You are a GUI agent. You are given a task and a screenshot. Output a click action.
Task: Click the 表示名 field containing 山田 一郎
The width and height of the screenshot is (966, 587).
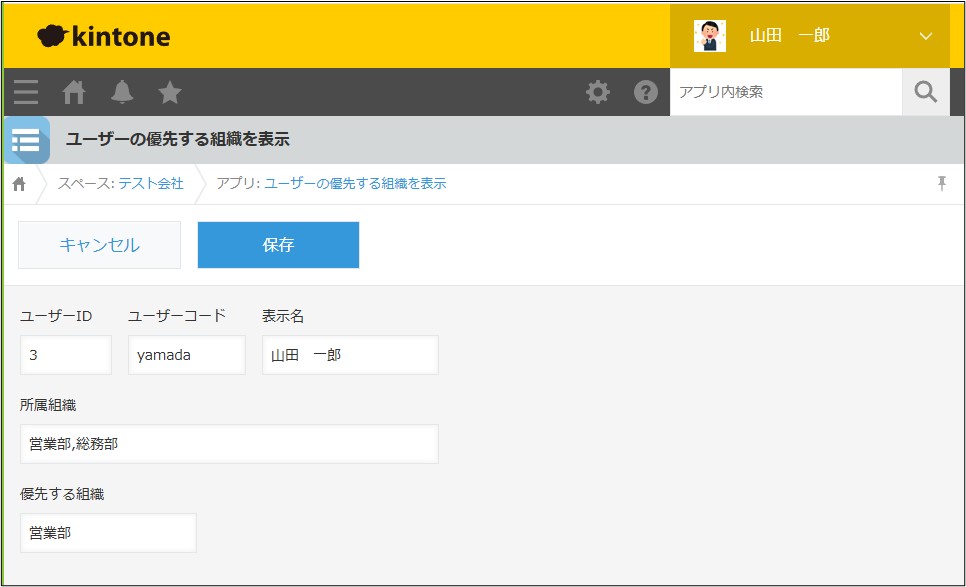(x=351, y=355)
